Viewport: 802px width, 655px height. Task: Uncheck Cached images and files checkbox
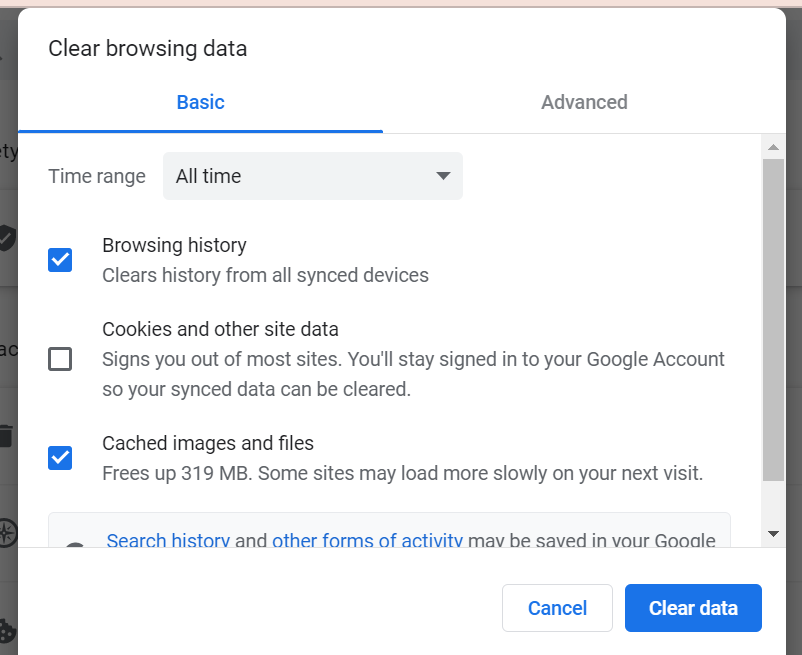pyautogui.click(x=60, y=458)
